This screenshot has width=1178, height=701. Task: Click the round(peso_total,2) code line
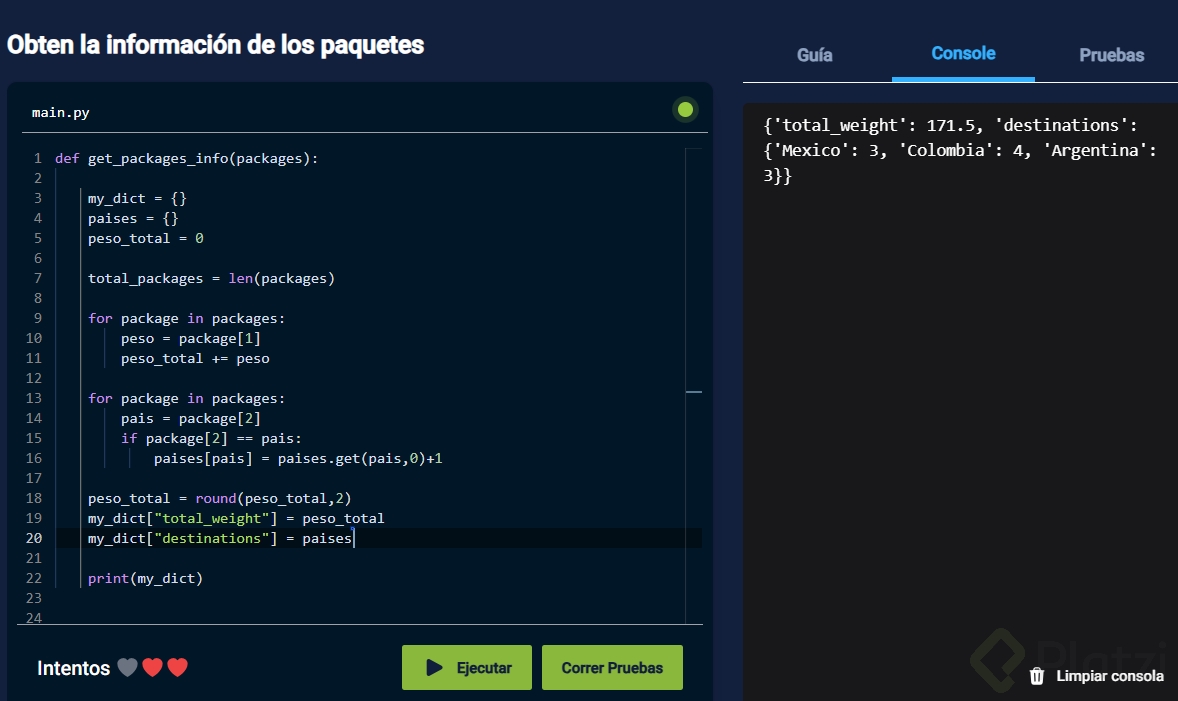(x=219, y=498)
